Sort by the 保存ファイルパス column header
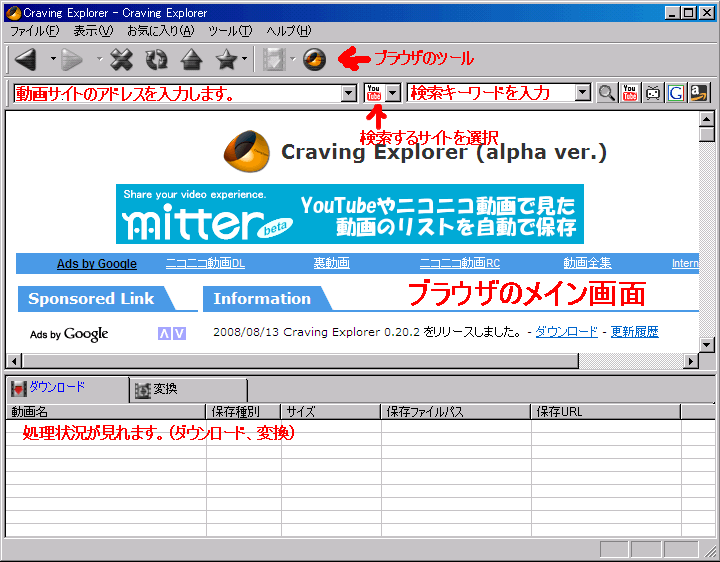720x562 pixels. pyautogui.click(x=456, y=412)
